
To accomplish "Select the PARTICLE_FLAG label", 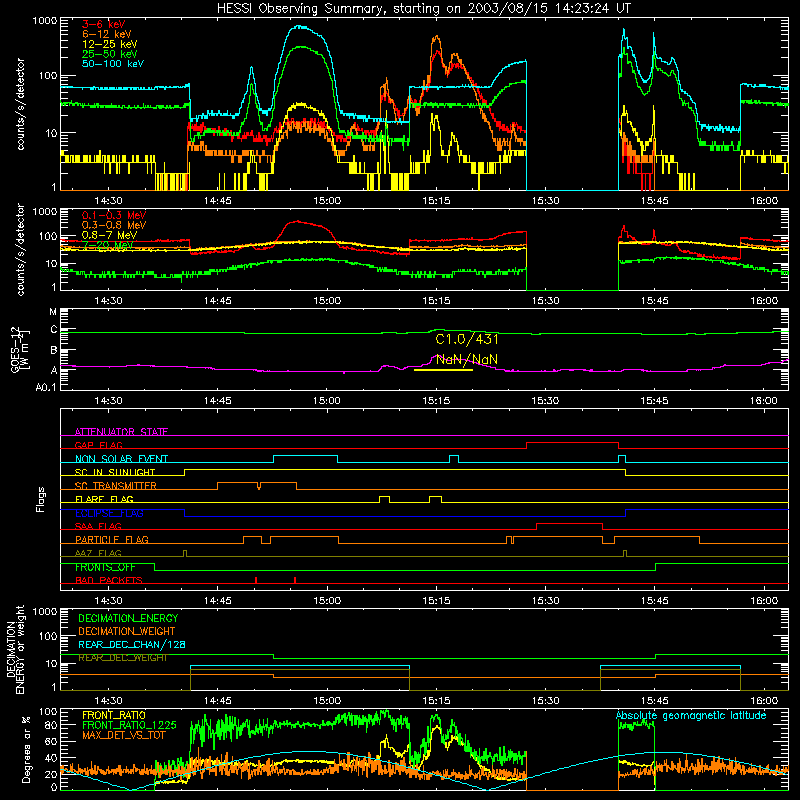I will [x=112, y=539].
